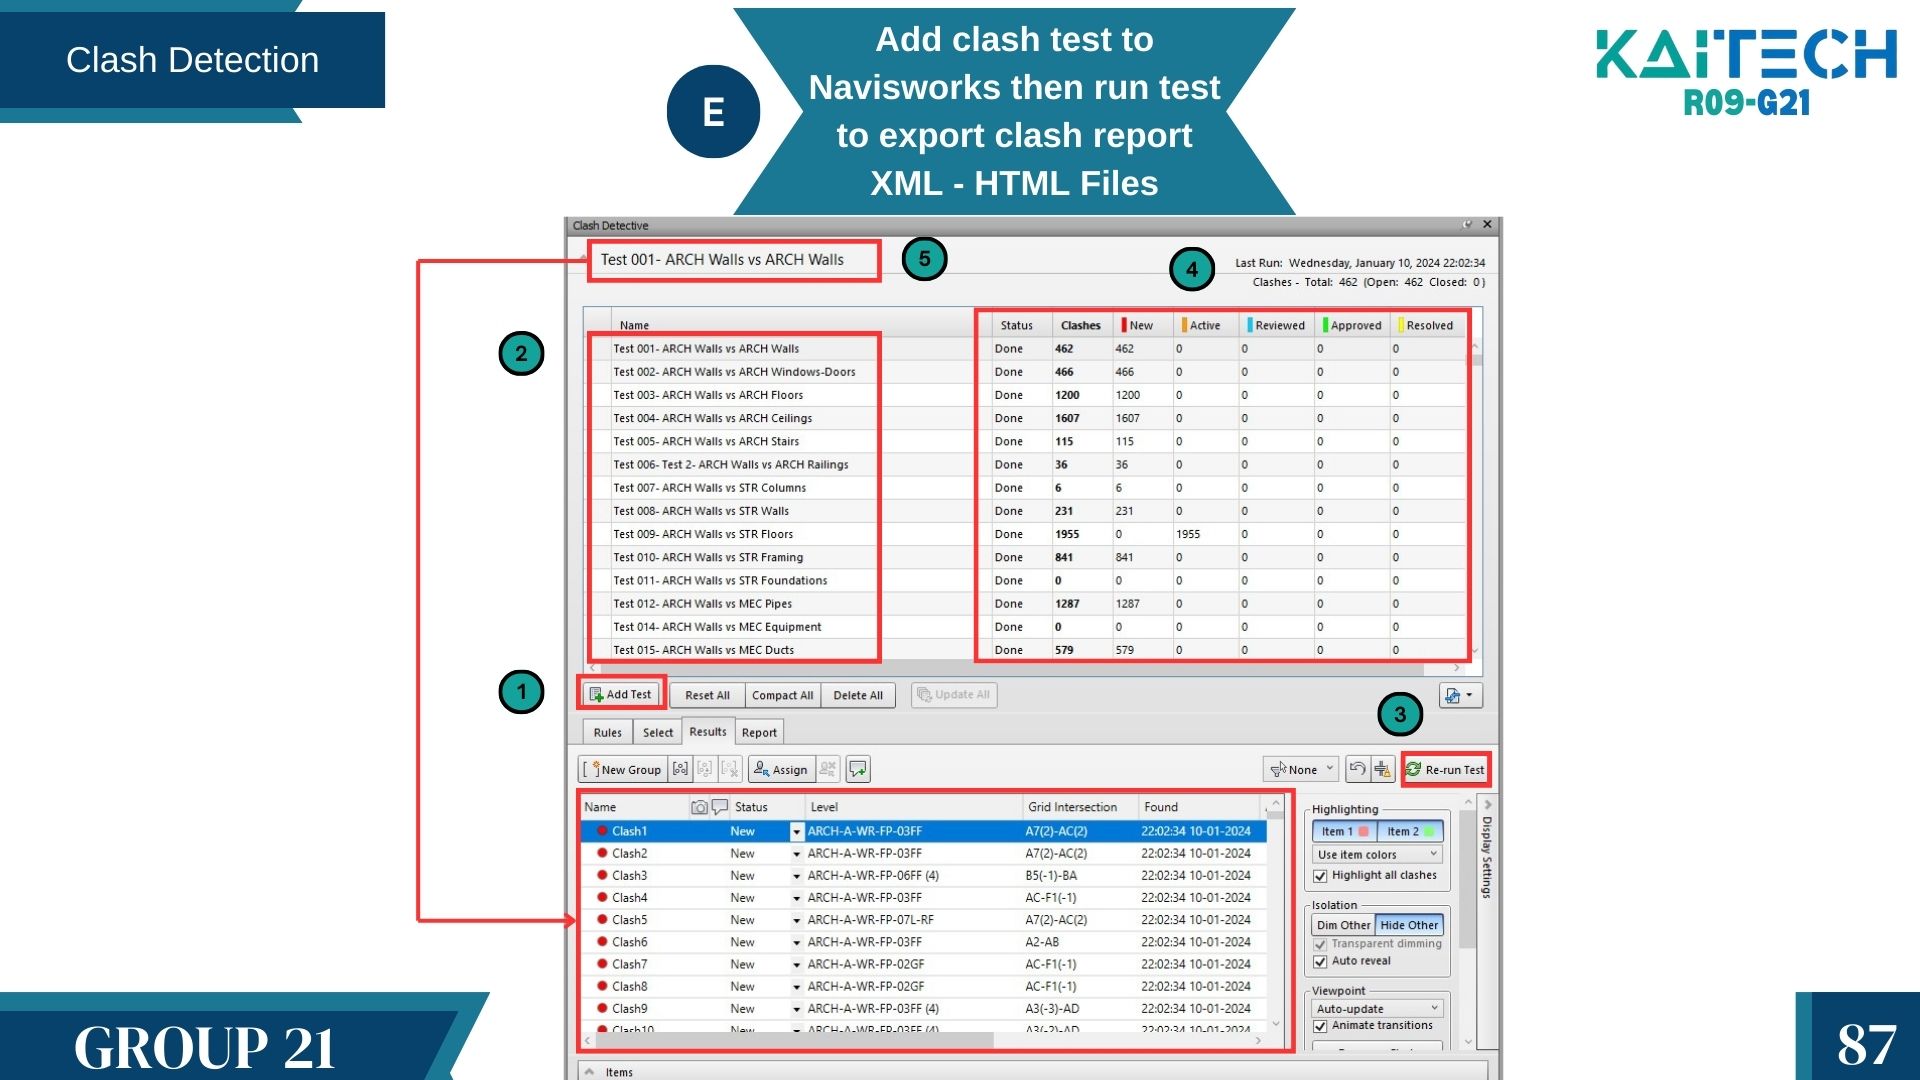
Task: Click the Compact test icon beside Re-run
Action: tap(1382, 769)
